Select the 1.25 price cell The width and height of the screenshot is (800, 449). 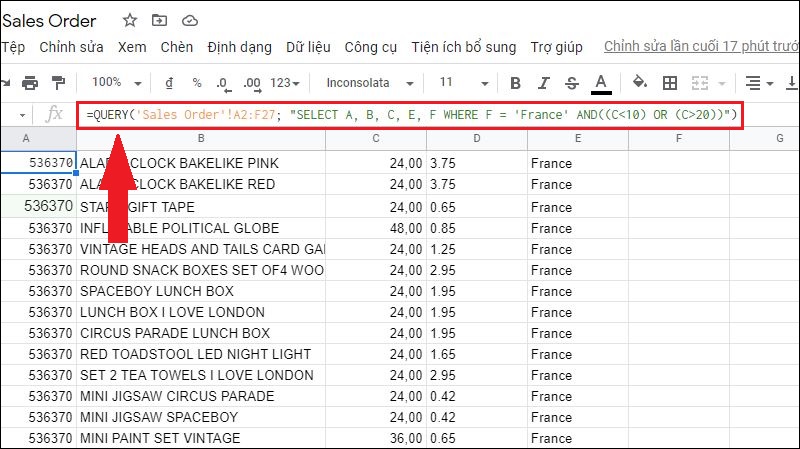pyautogui.click(x=477, y=249)
